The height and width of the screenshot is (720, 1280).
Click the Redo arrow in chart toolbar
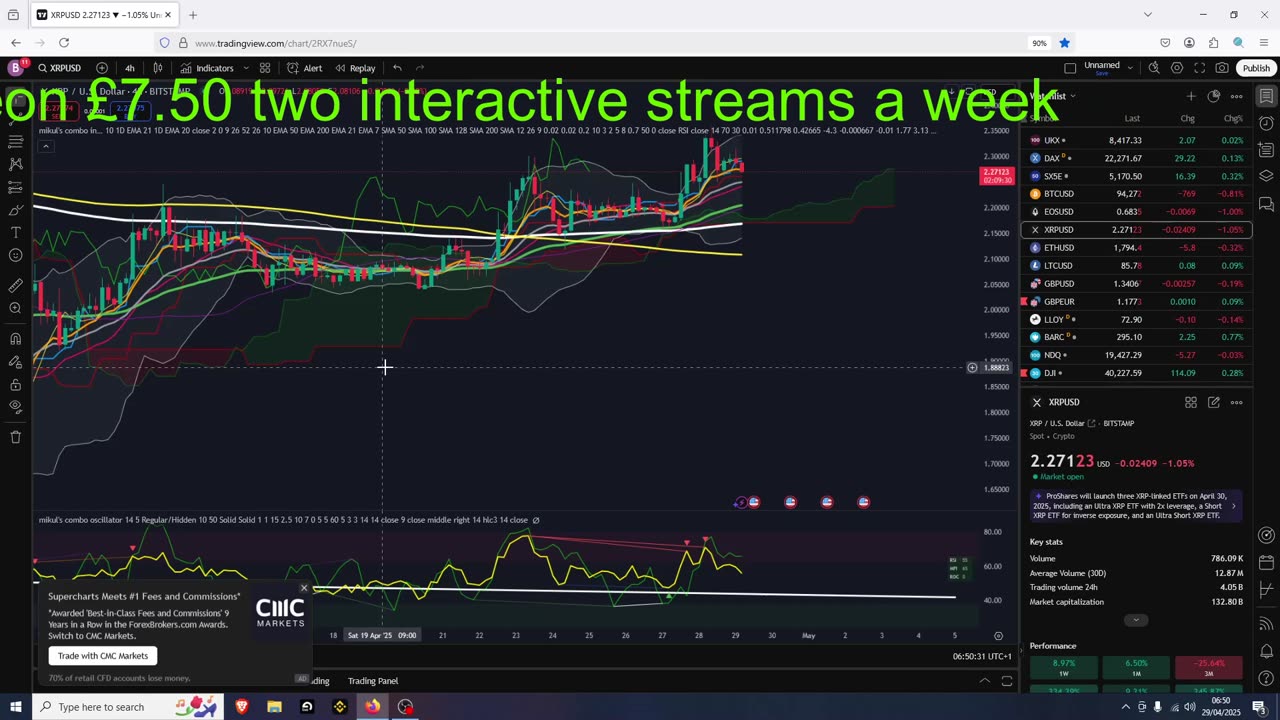(x=420, y=68)
